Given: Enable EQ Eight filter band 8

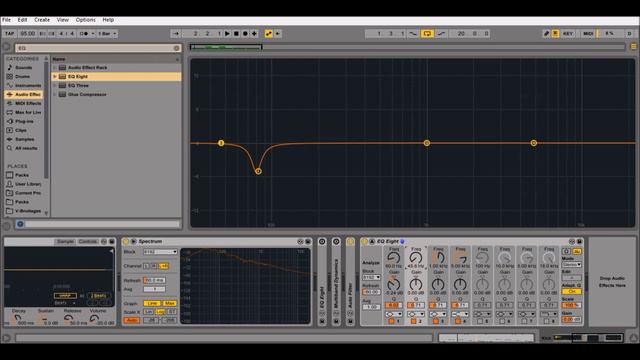Looking at the screenshot, I should (x=547, y=321).
